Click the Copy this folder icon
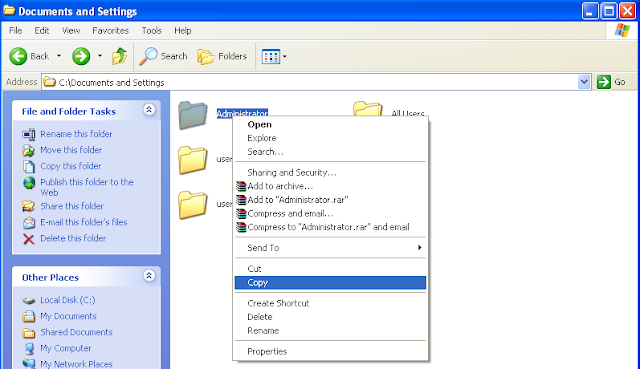The width and height of the screenshot is (640, 369). tap(29, 167)
